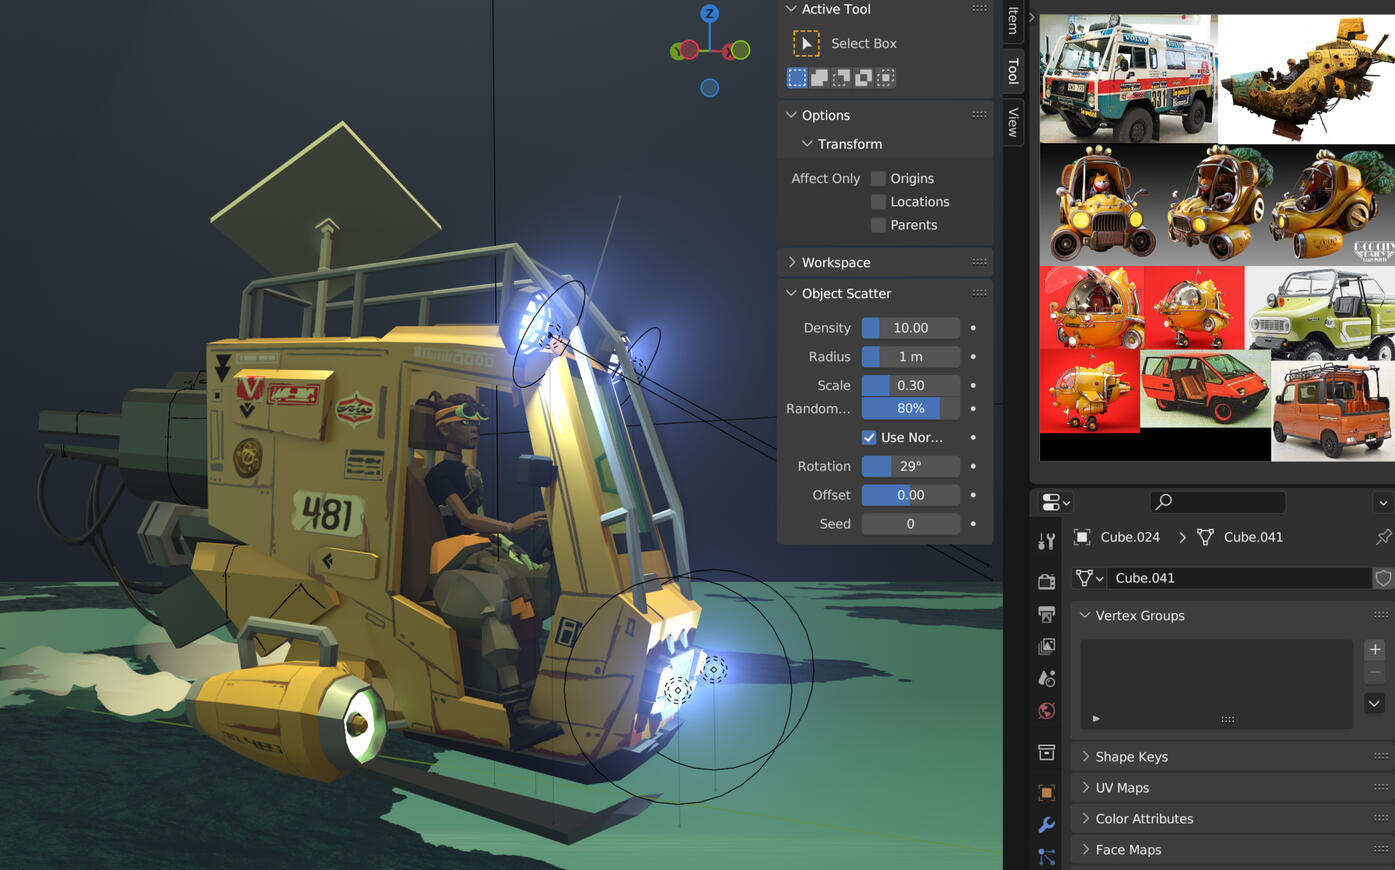
Task: Collapse the Object Scatter panel
Action: 845,293
